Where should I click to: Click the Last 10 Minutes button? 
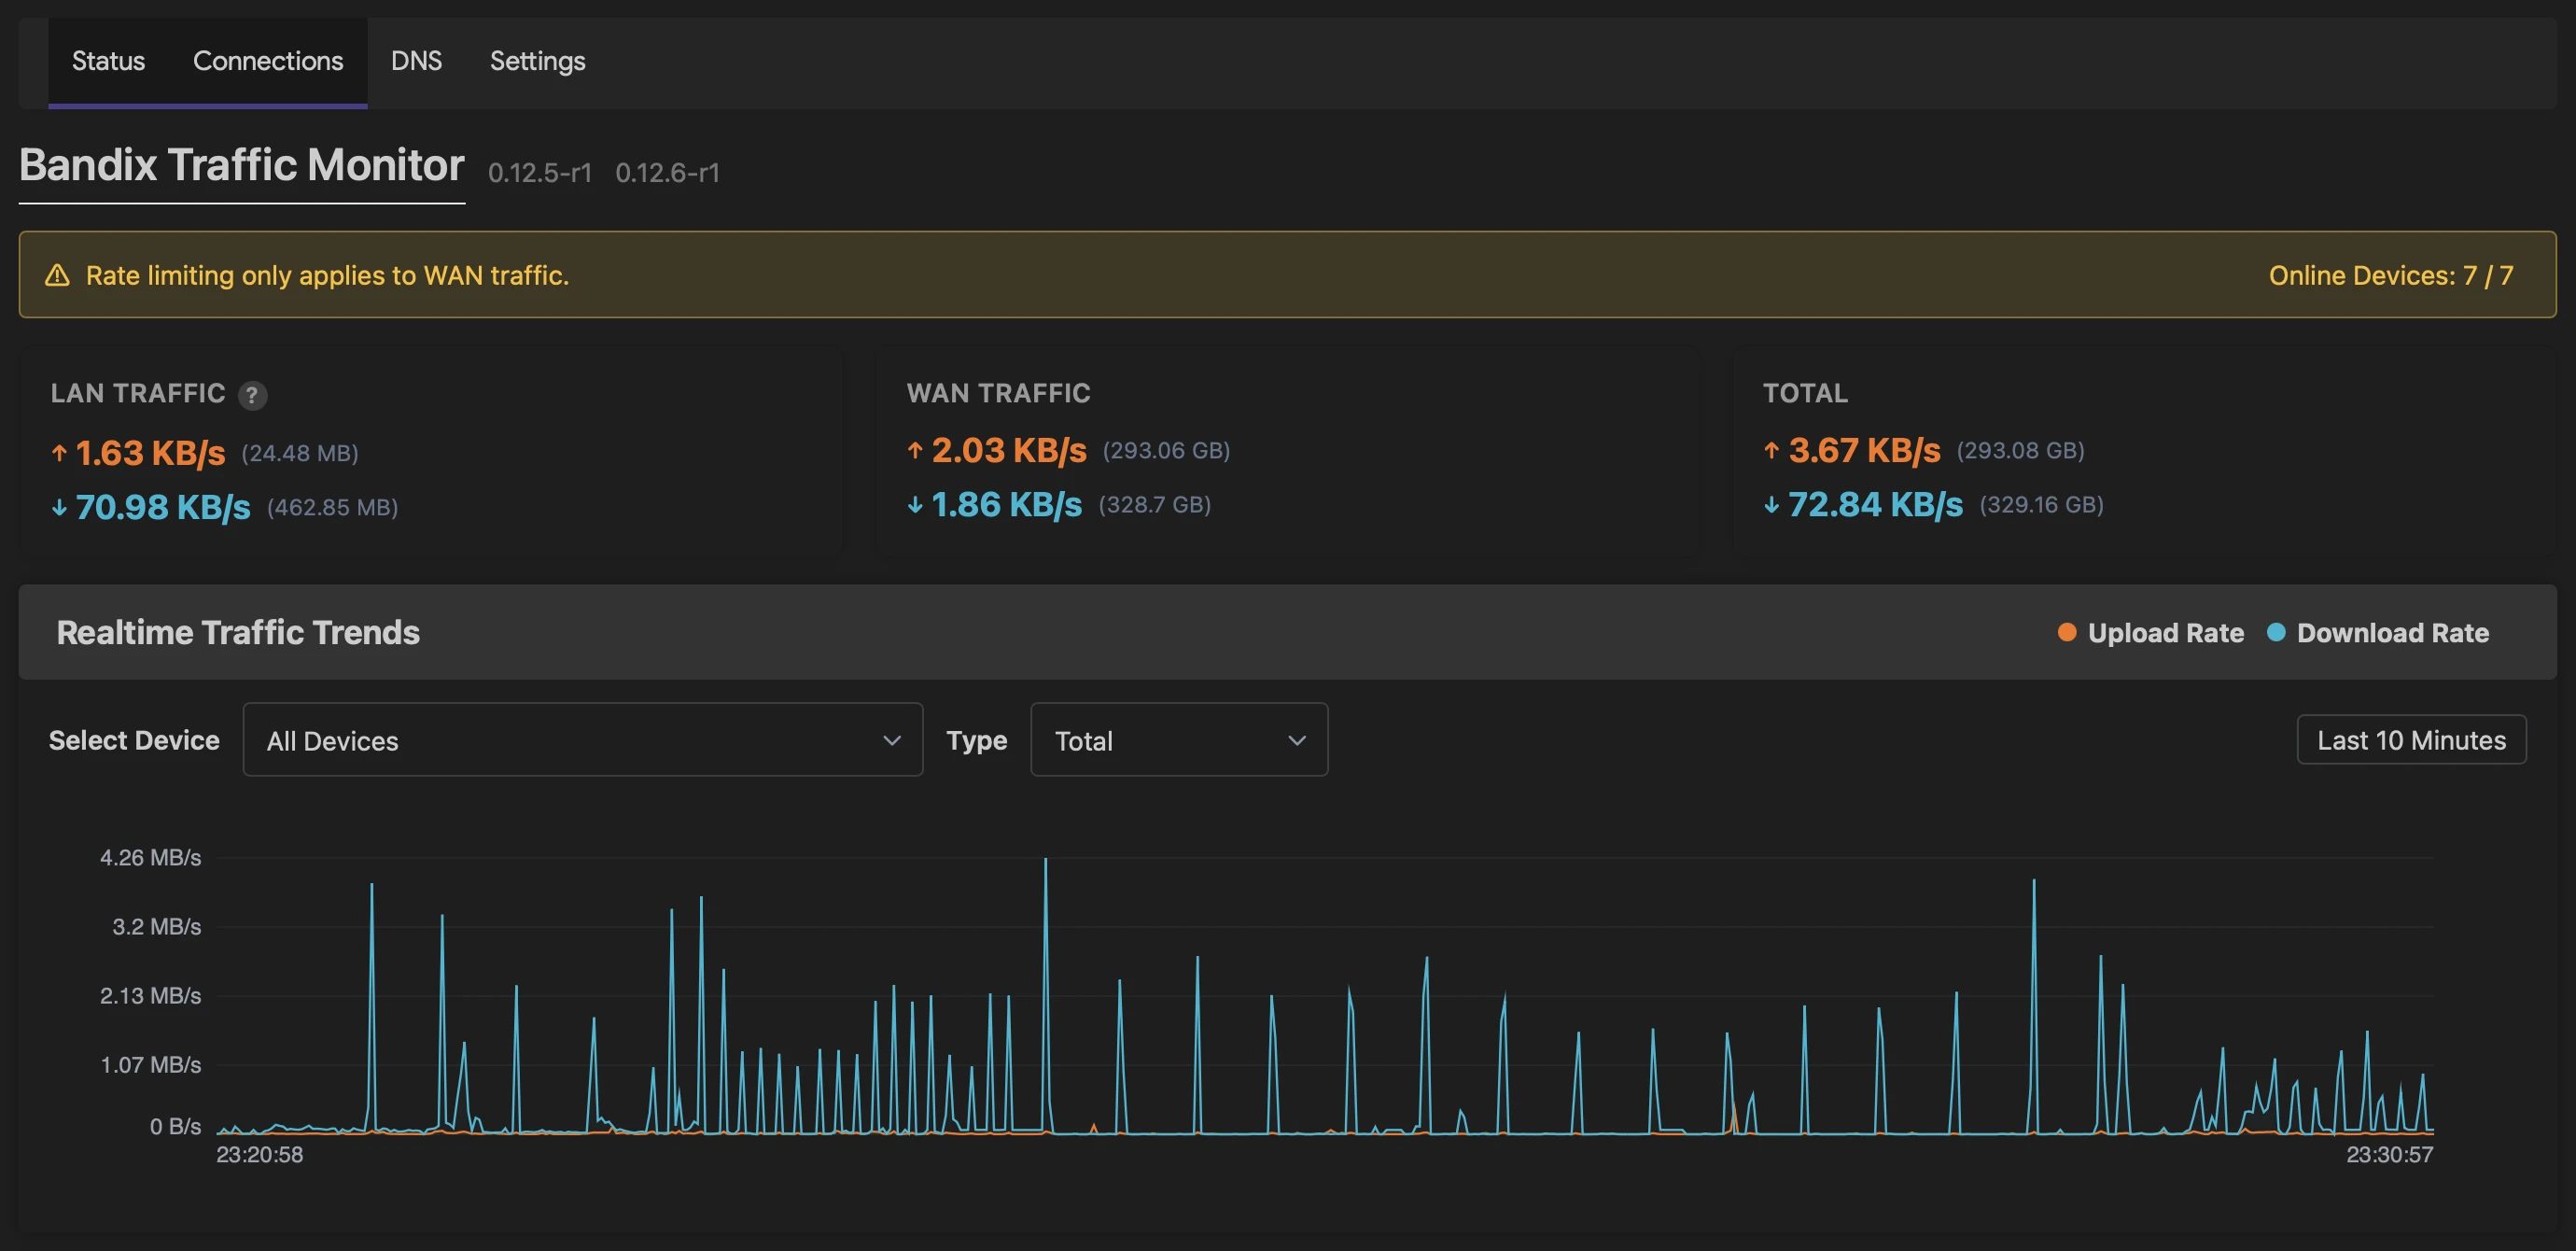click(2410, 740)
